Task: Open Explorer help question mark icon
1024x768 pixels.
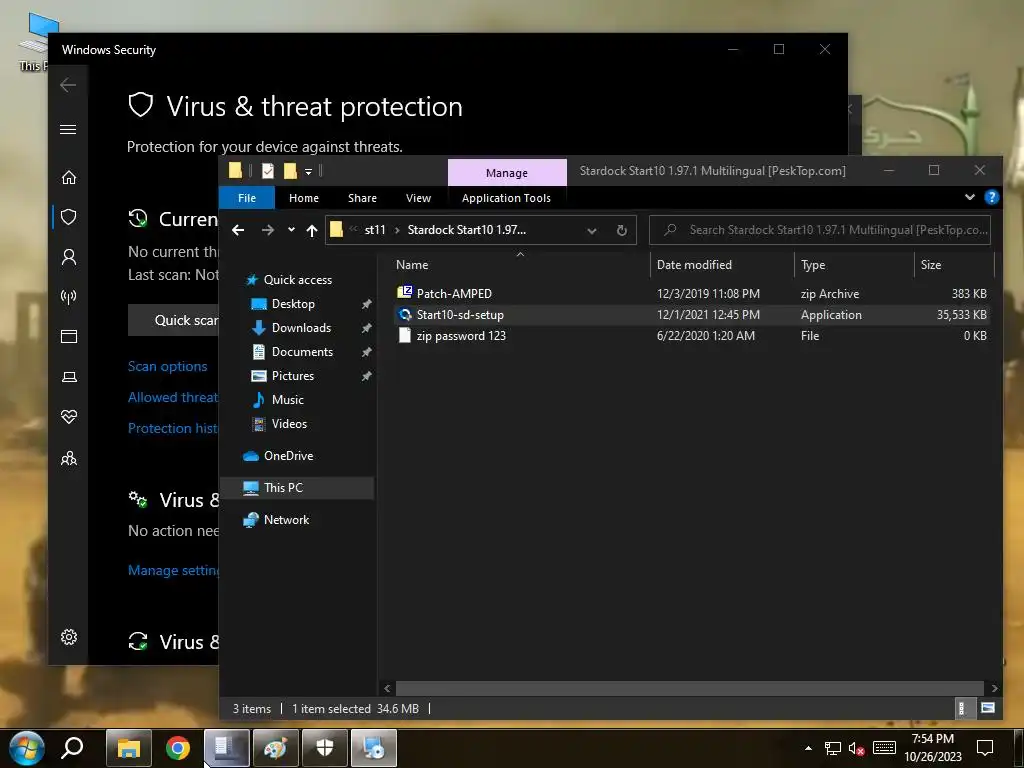Action: [x=991, y=197]
